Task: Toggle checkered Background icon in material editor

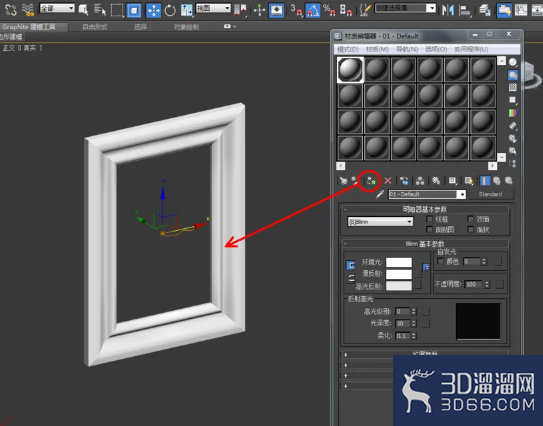Action: point(513,87)
